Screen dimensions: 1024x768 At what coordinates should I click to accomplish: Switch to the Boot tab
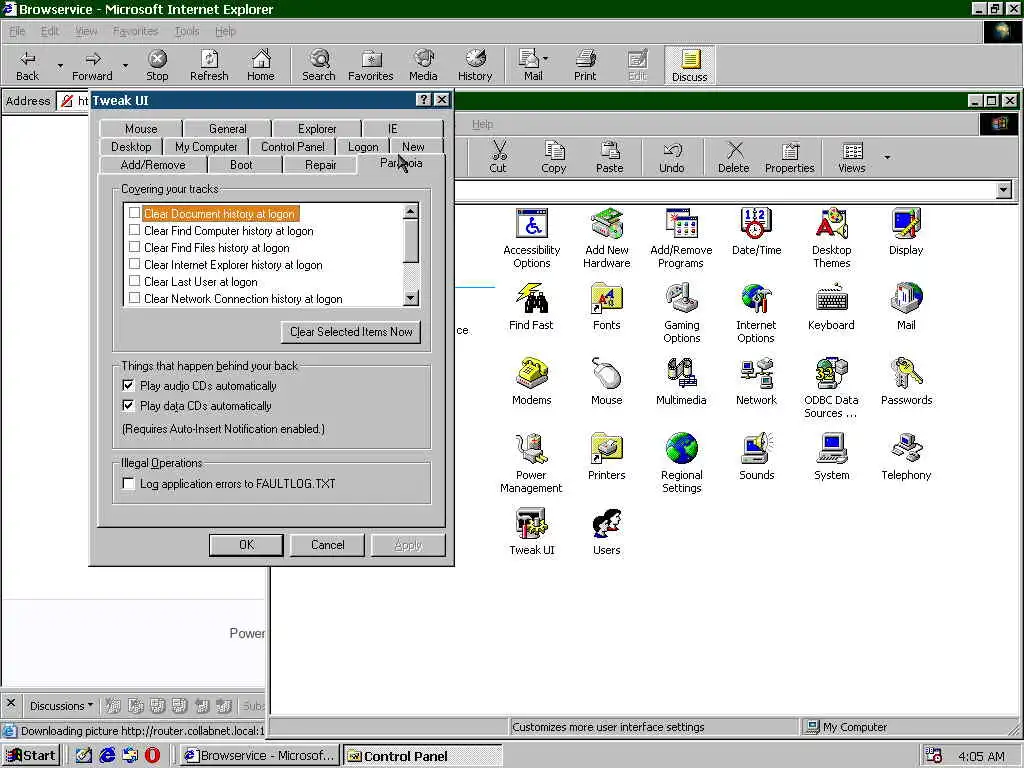[241, 165]
